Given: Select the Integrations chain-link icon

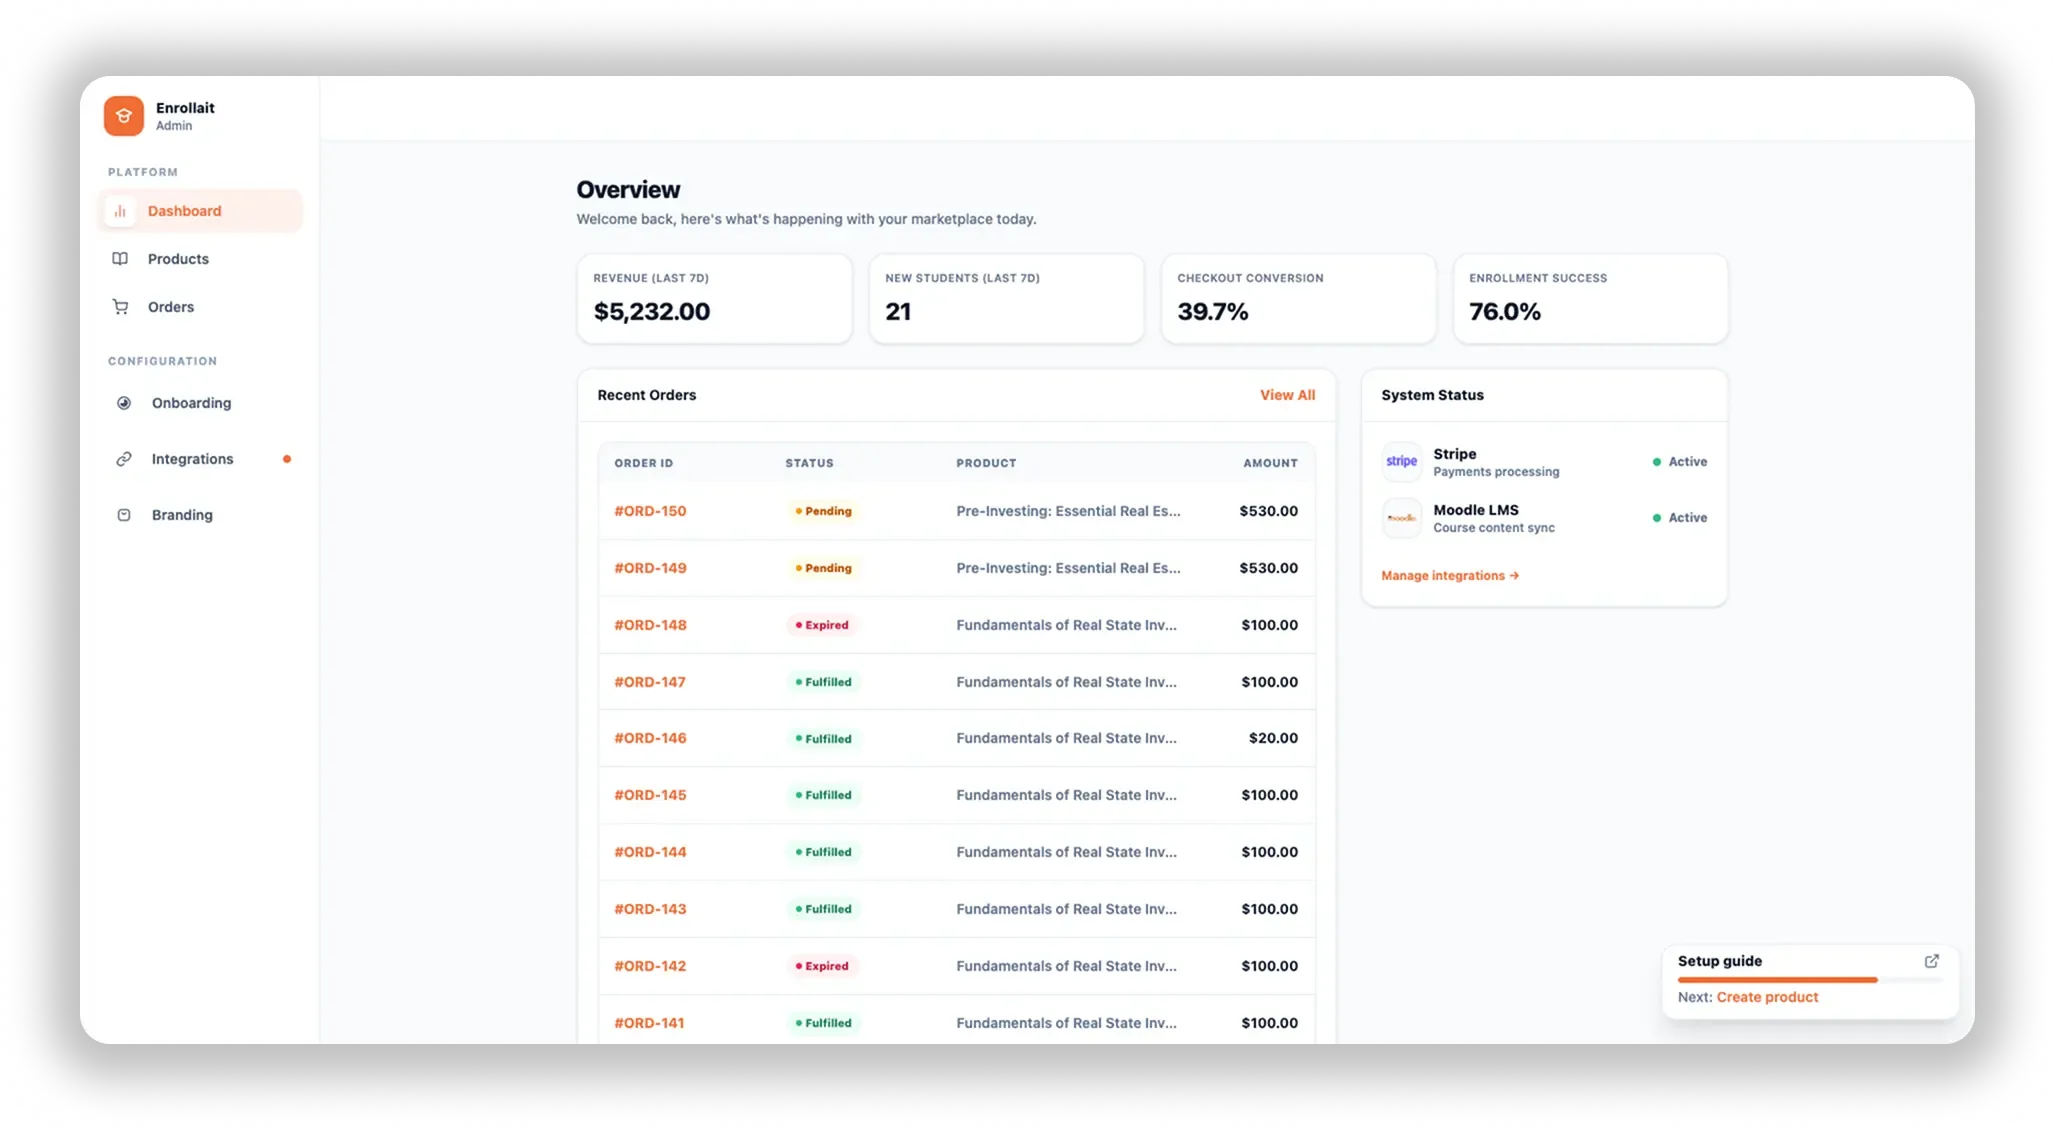Looking at the screenshot, I should click(123, 458).
